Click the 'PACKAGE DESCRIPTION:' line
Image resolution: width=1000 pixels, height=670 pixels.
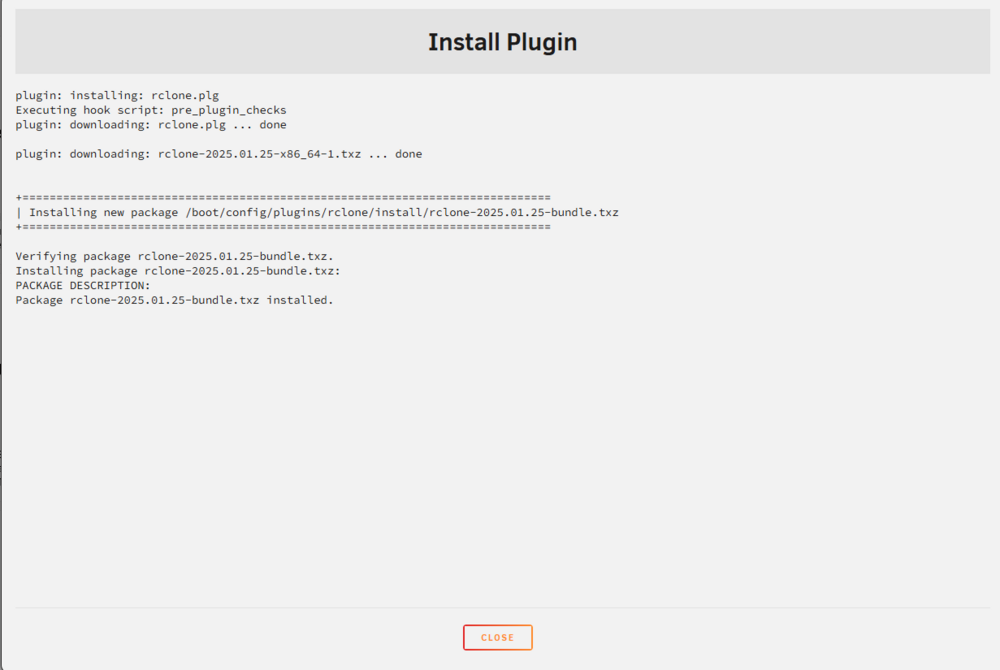click(x=83, y=286)
